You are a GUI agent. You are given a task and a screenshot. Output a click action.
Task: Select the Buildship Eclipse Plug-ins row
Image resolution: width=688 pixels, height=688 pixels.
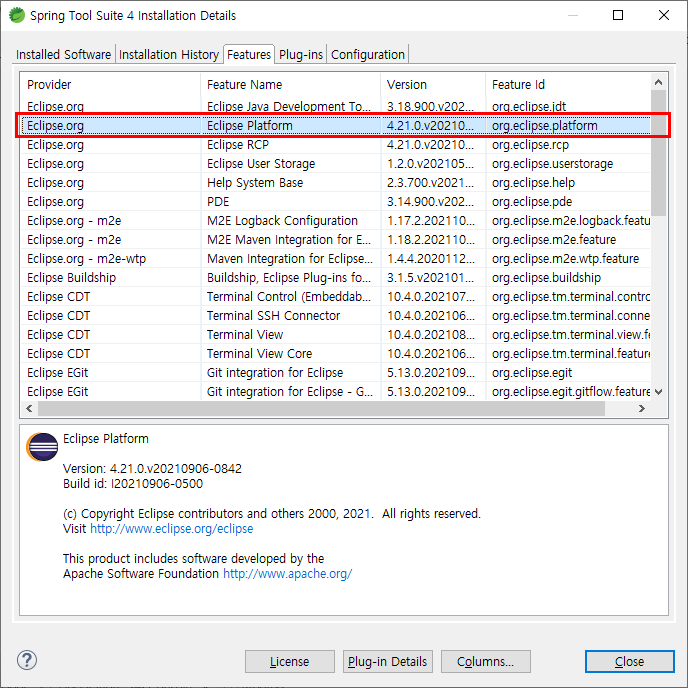point(336,277)
